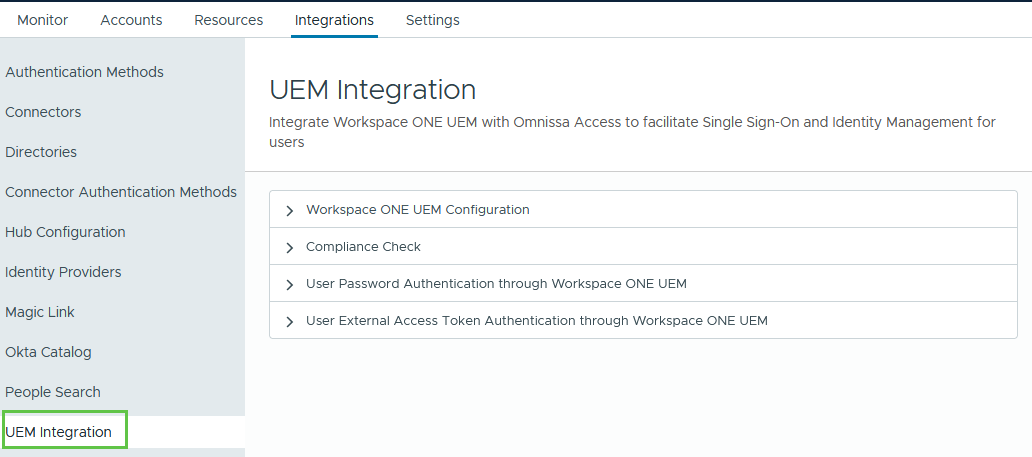Select Connectors in the sidebar
The image size is (1032, 457).
(x=43, y=112)
